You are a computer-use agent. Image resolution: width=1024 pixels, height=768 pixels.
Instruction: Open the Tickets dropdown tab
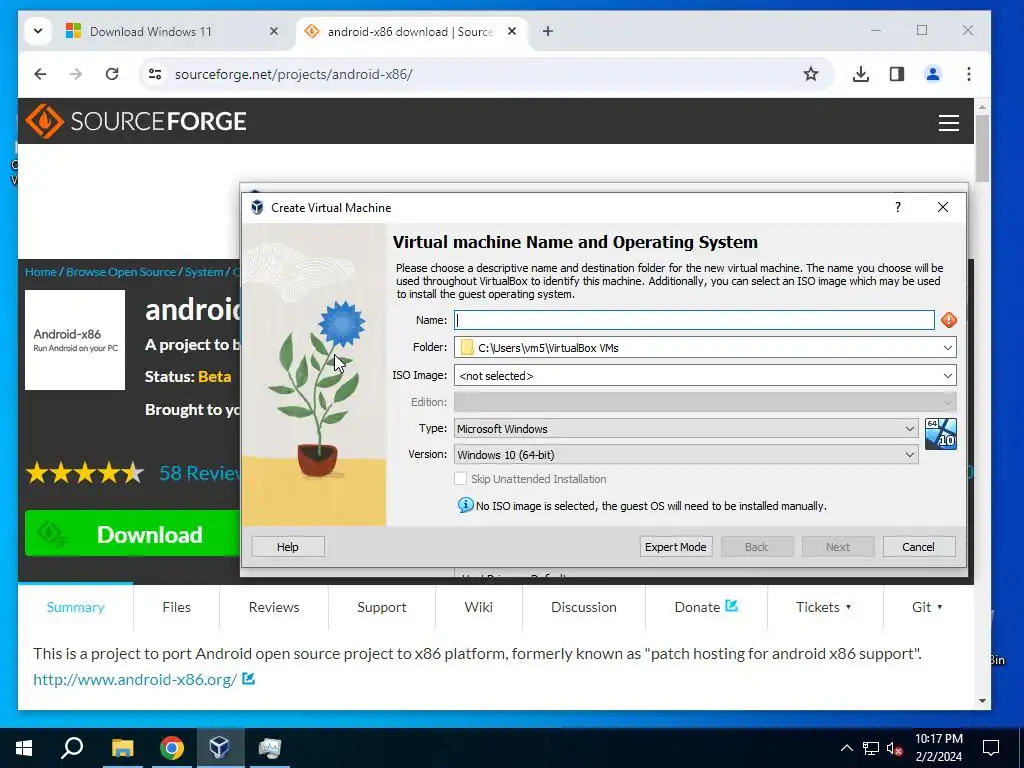click(825, 607)
